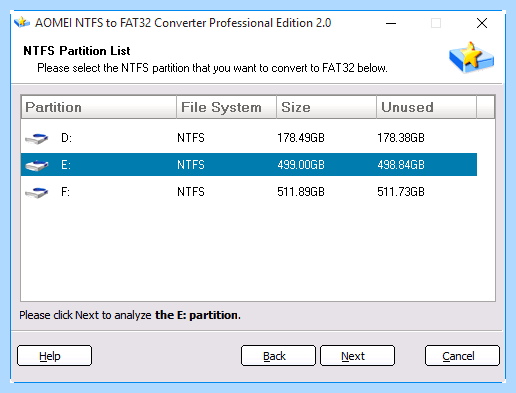The image size is (516, 393).
Task: Click the 178.38GB unused value
Action: coord(401,138)
